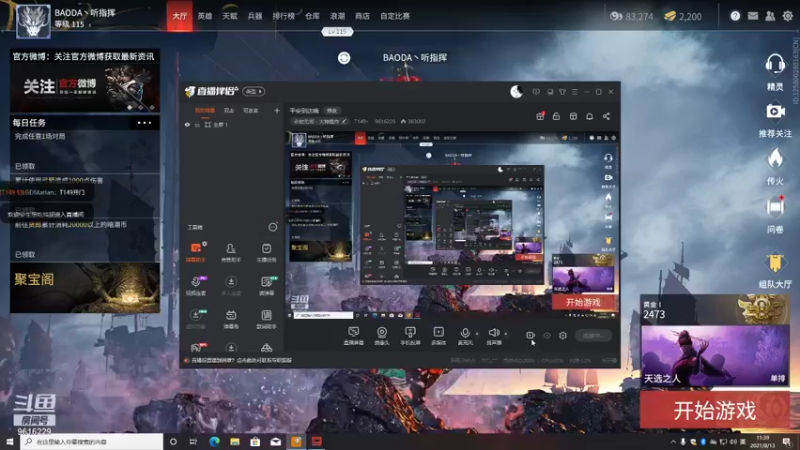
Task: Open game settings gear in the top right corner
Action: [x=788, y=16]
